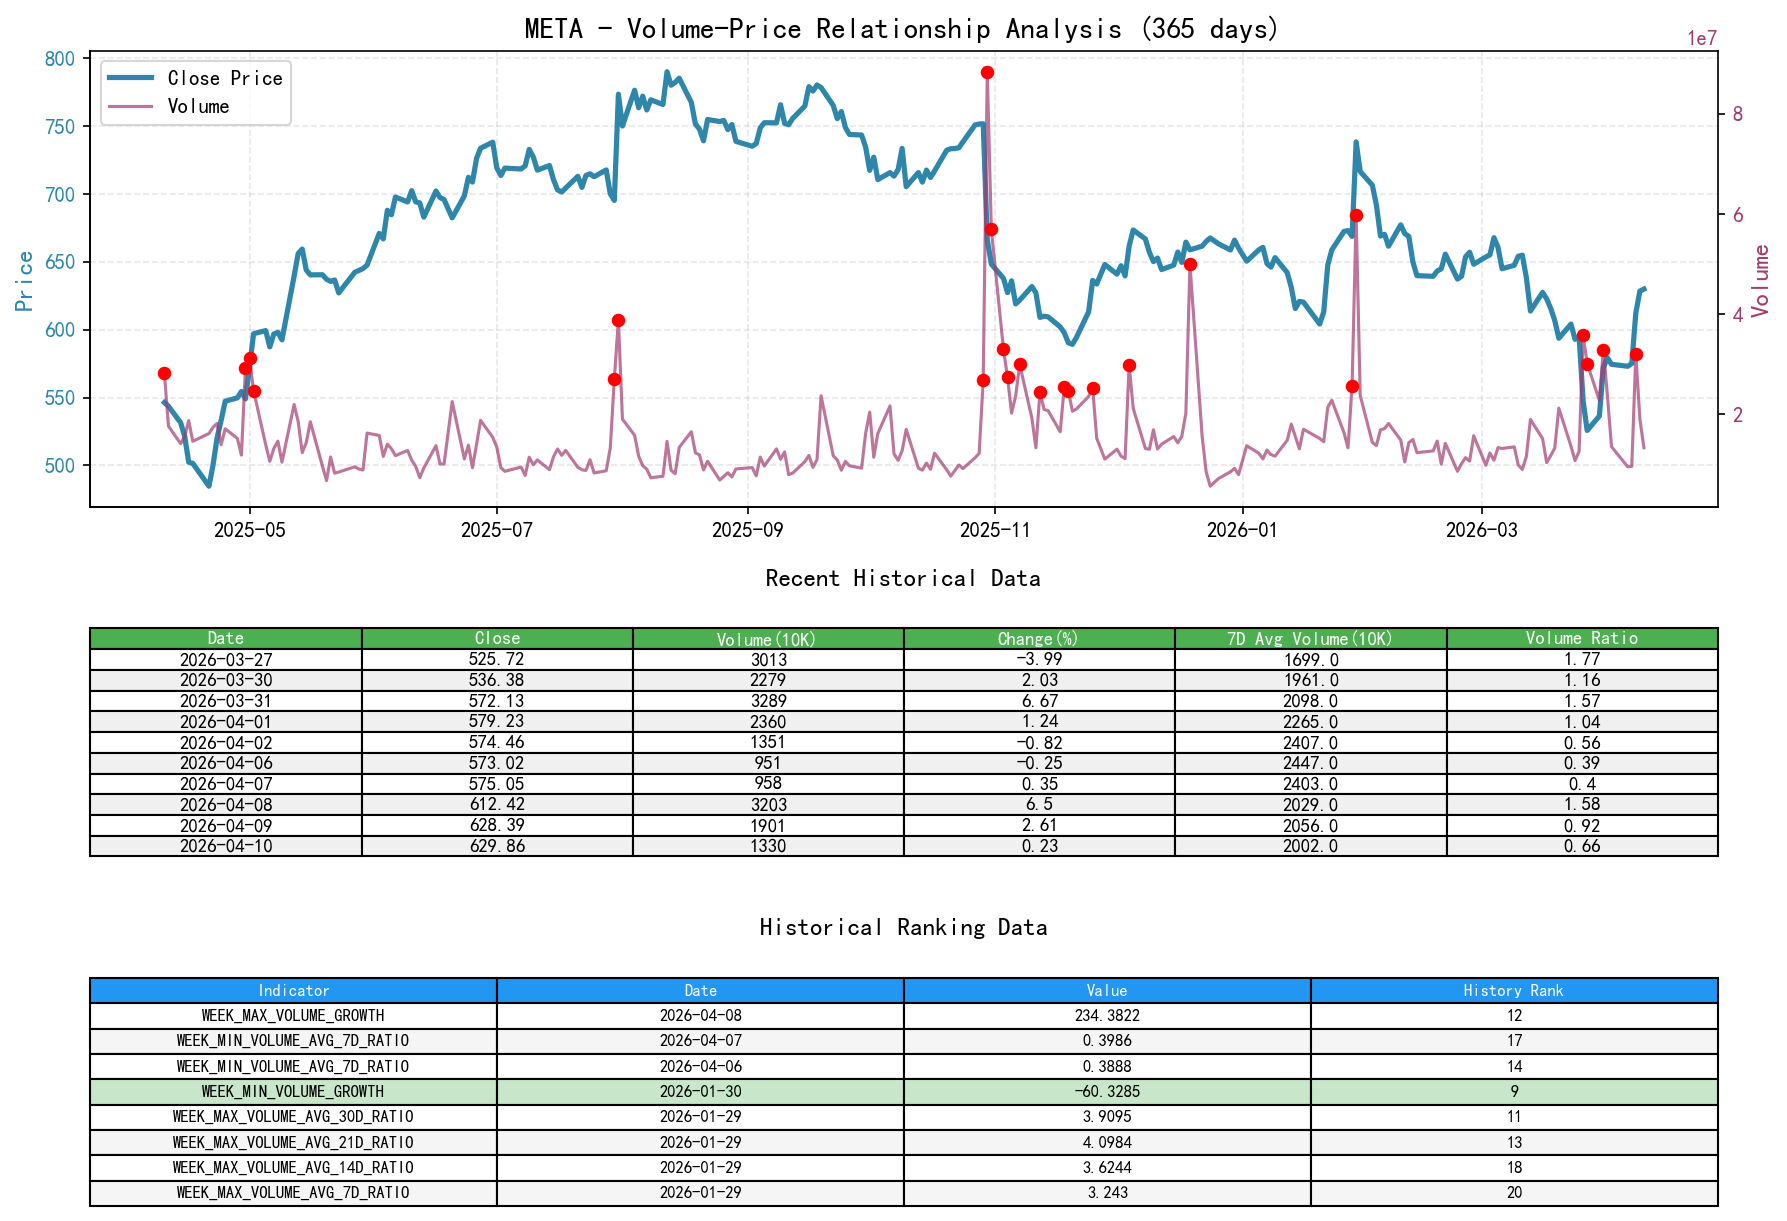Click the Volume Ratio column header
This screenshot has height=1221, width=1787.
[1582, 638]
